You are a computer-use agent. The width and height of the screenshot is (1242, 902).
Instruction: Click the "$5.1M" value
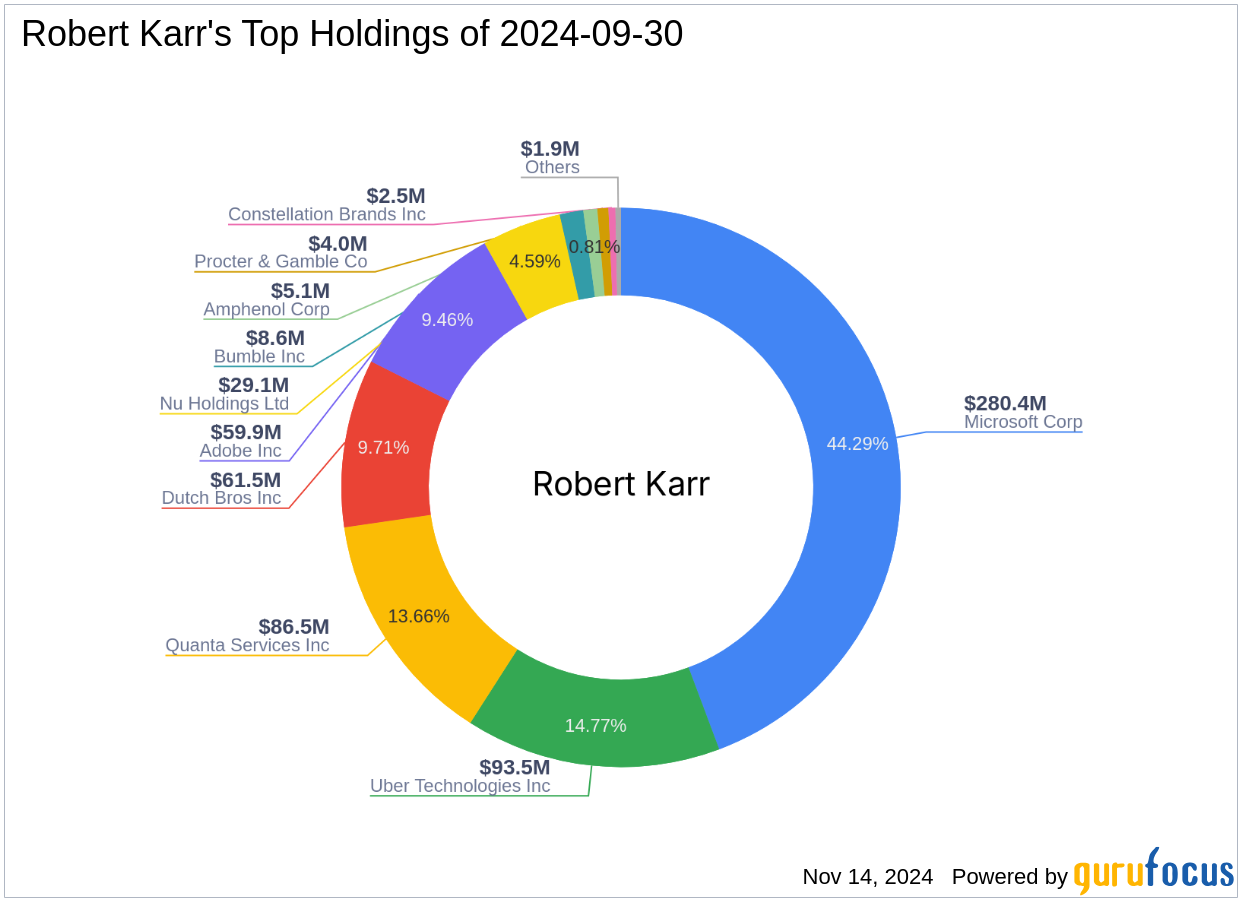tap(300, 291)
